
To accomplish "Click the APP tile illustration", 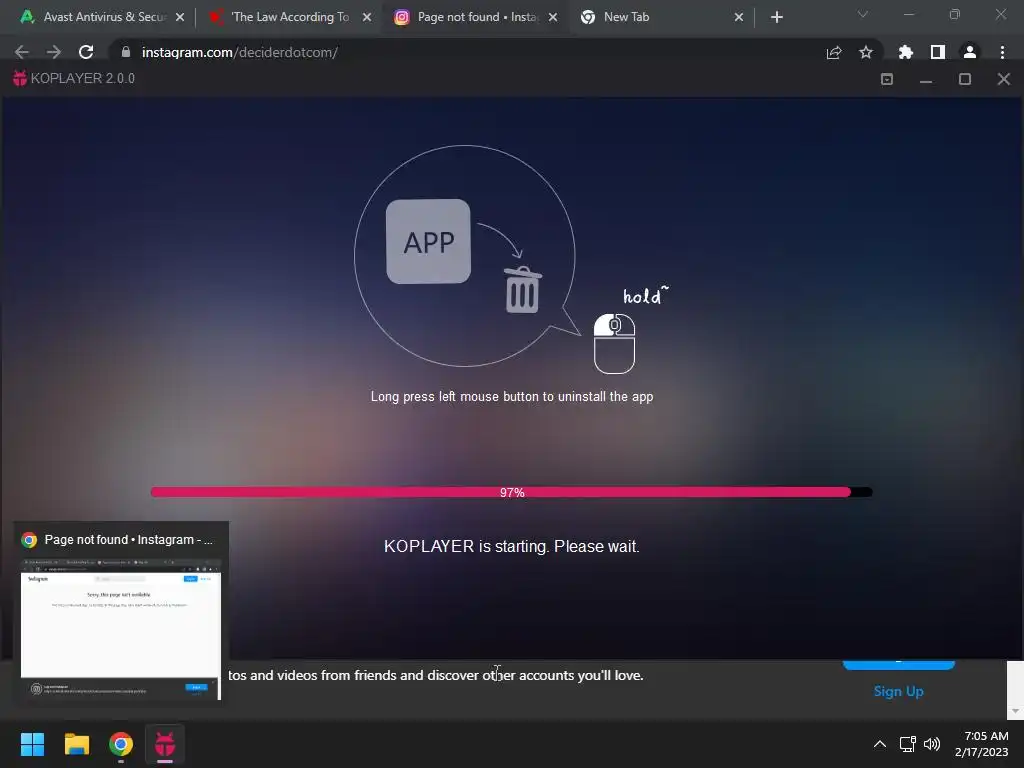I will [428, 242].
